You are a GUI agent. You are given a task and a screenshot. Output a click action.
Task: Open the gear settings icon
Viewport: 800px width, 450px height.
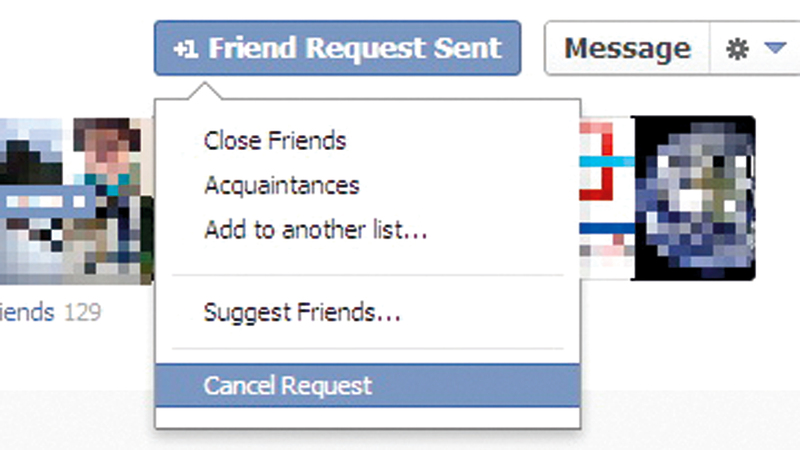click(x=736, y=49)
